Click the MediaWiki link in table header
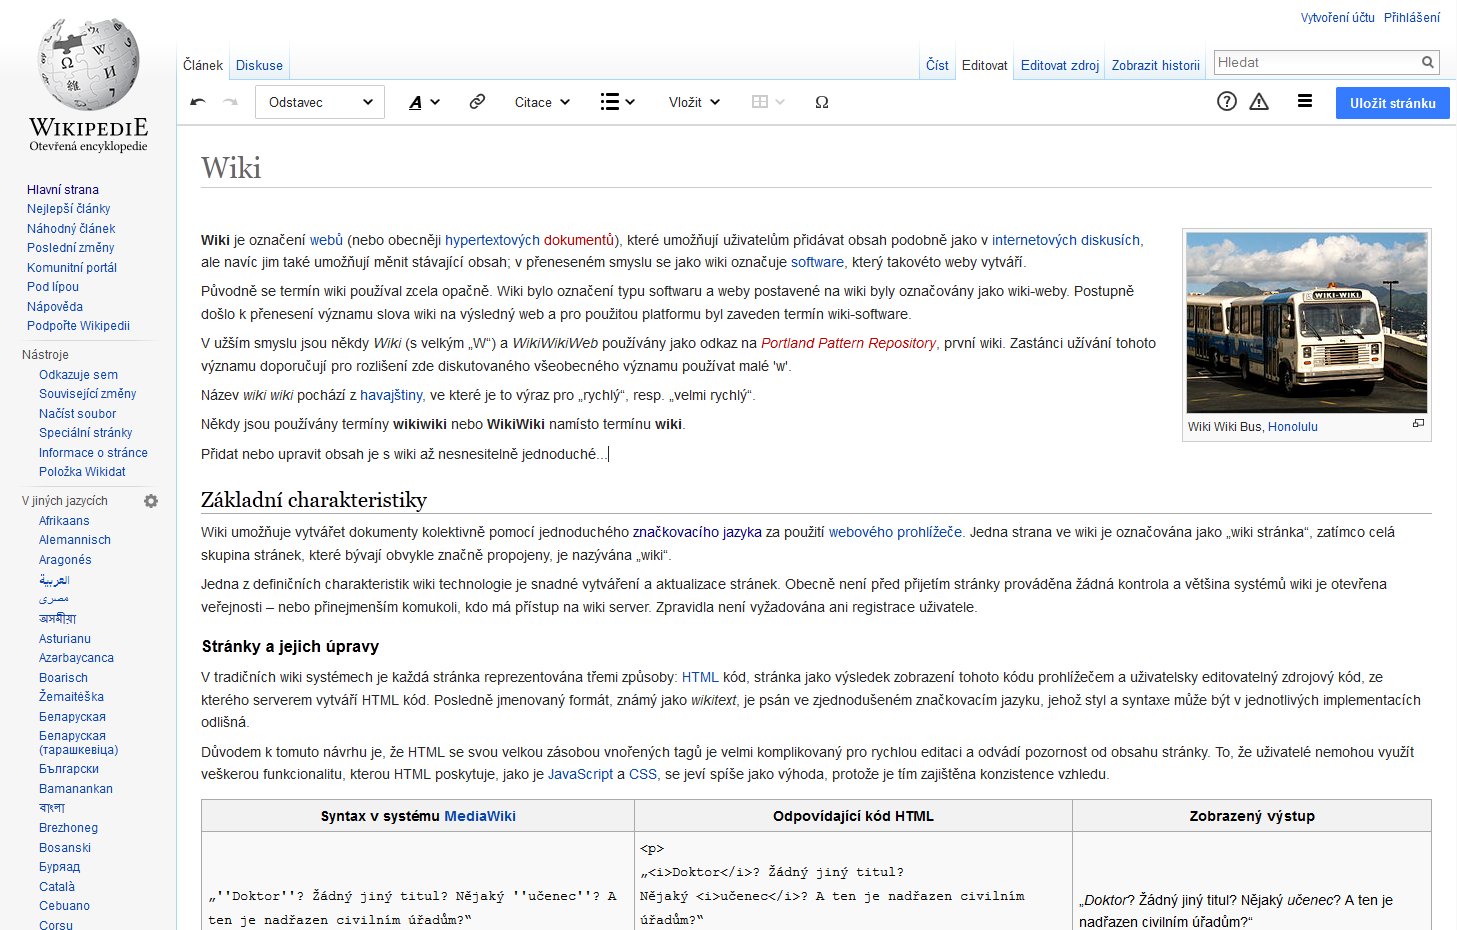 tap(480, 816)
